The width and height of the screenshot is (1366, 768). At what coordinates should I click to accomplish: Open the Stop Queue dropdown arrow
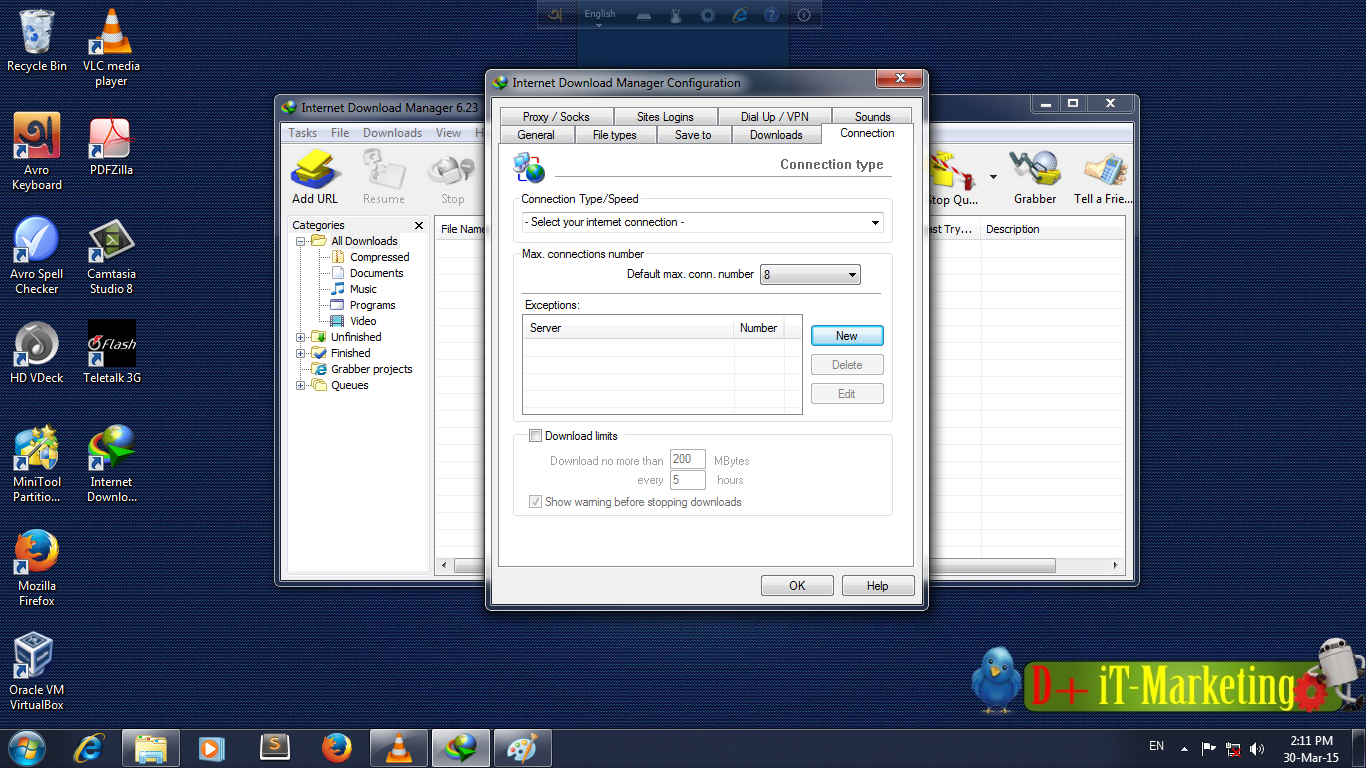pyautogui.click(x=993, y=177)
